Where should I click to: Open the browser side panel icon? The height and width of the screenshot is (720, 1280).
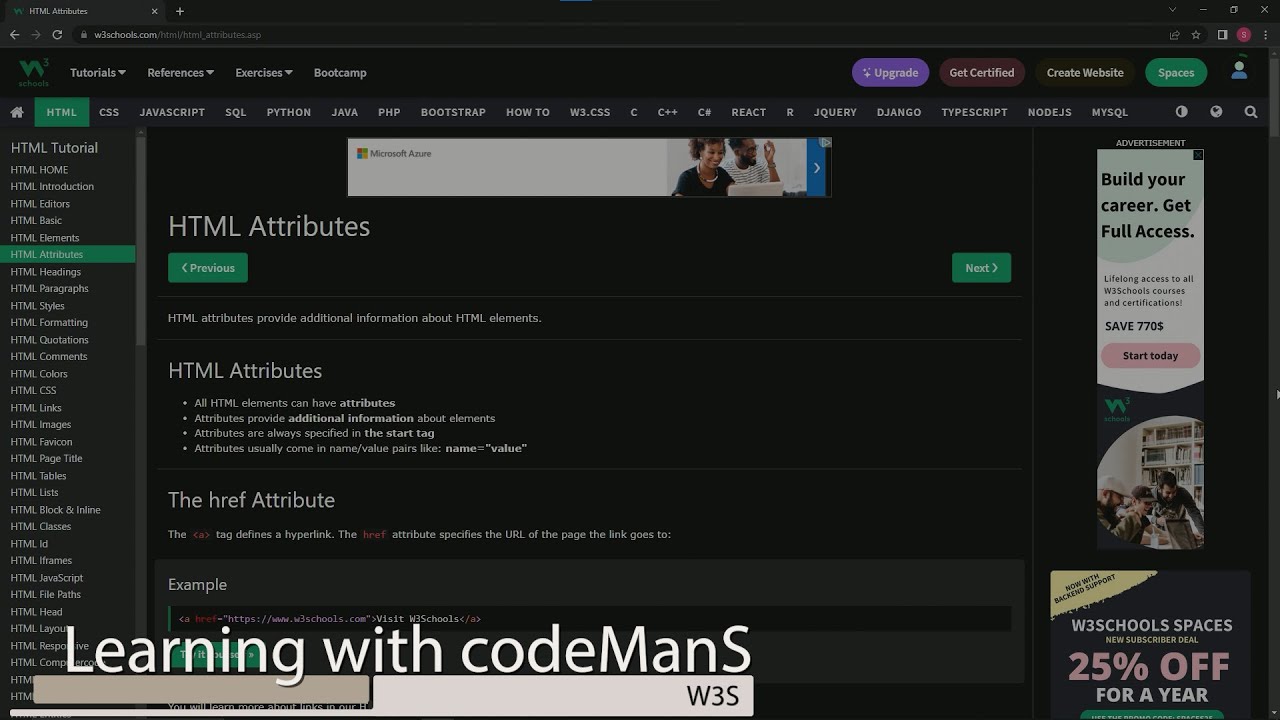[1222, 34]
